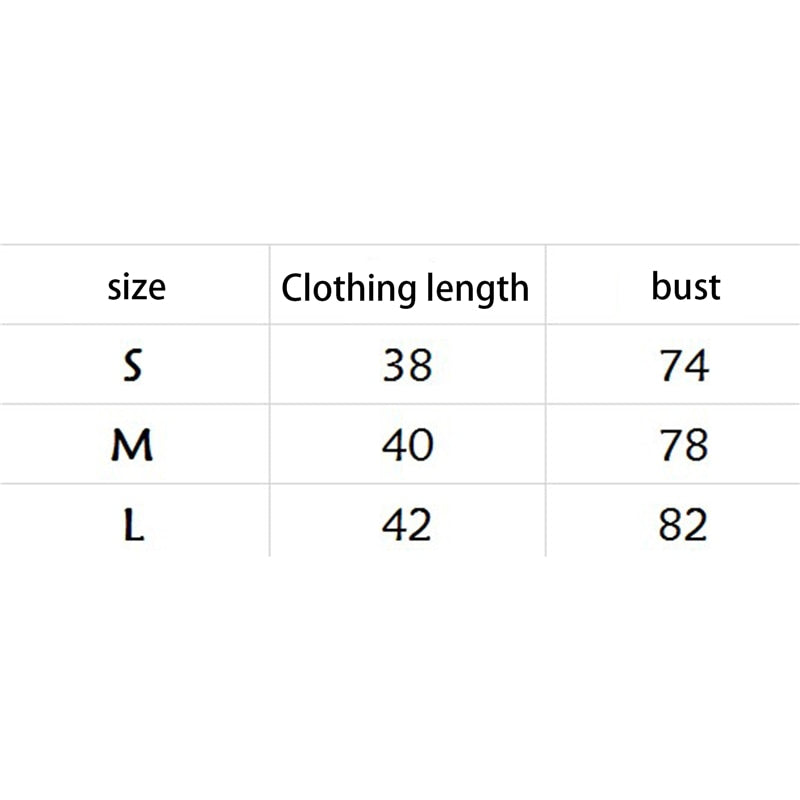800x800 pixels.
Task: Click the divider below the header row
Action: (400, 324)
